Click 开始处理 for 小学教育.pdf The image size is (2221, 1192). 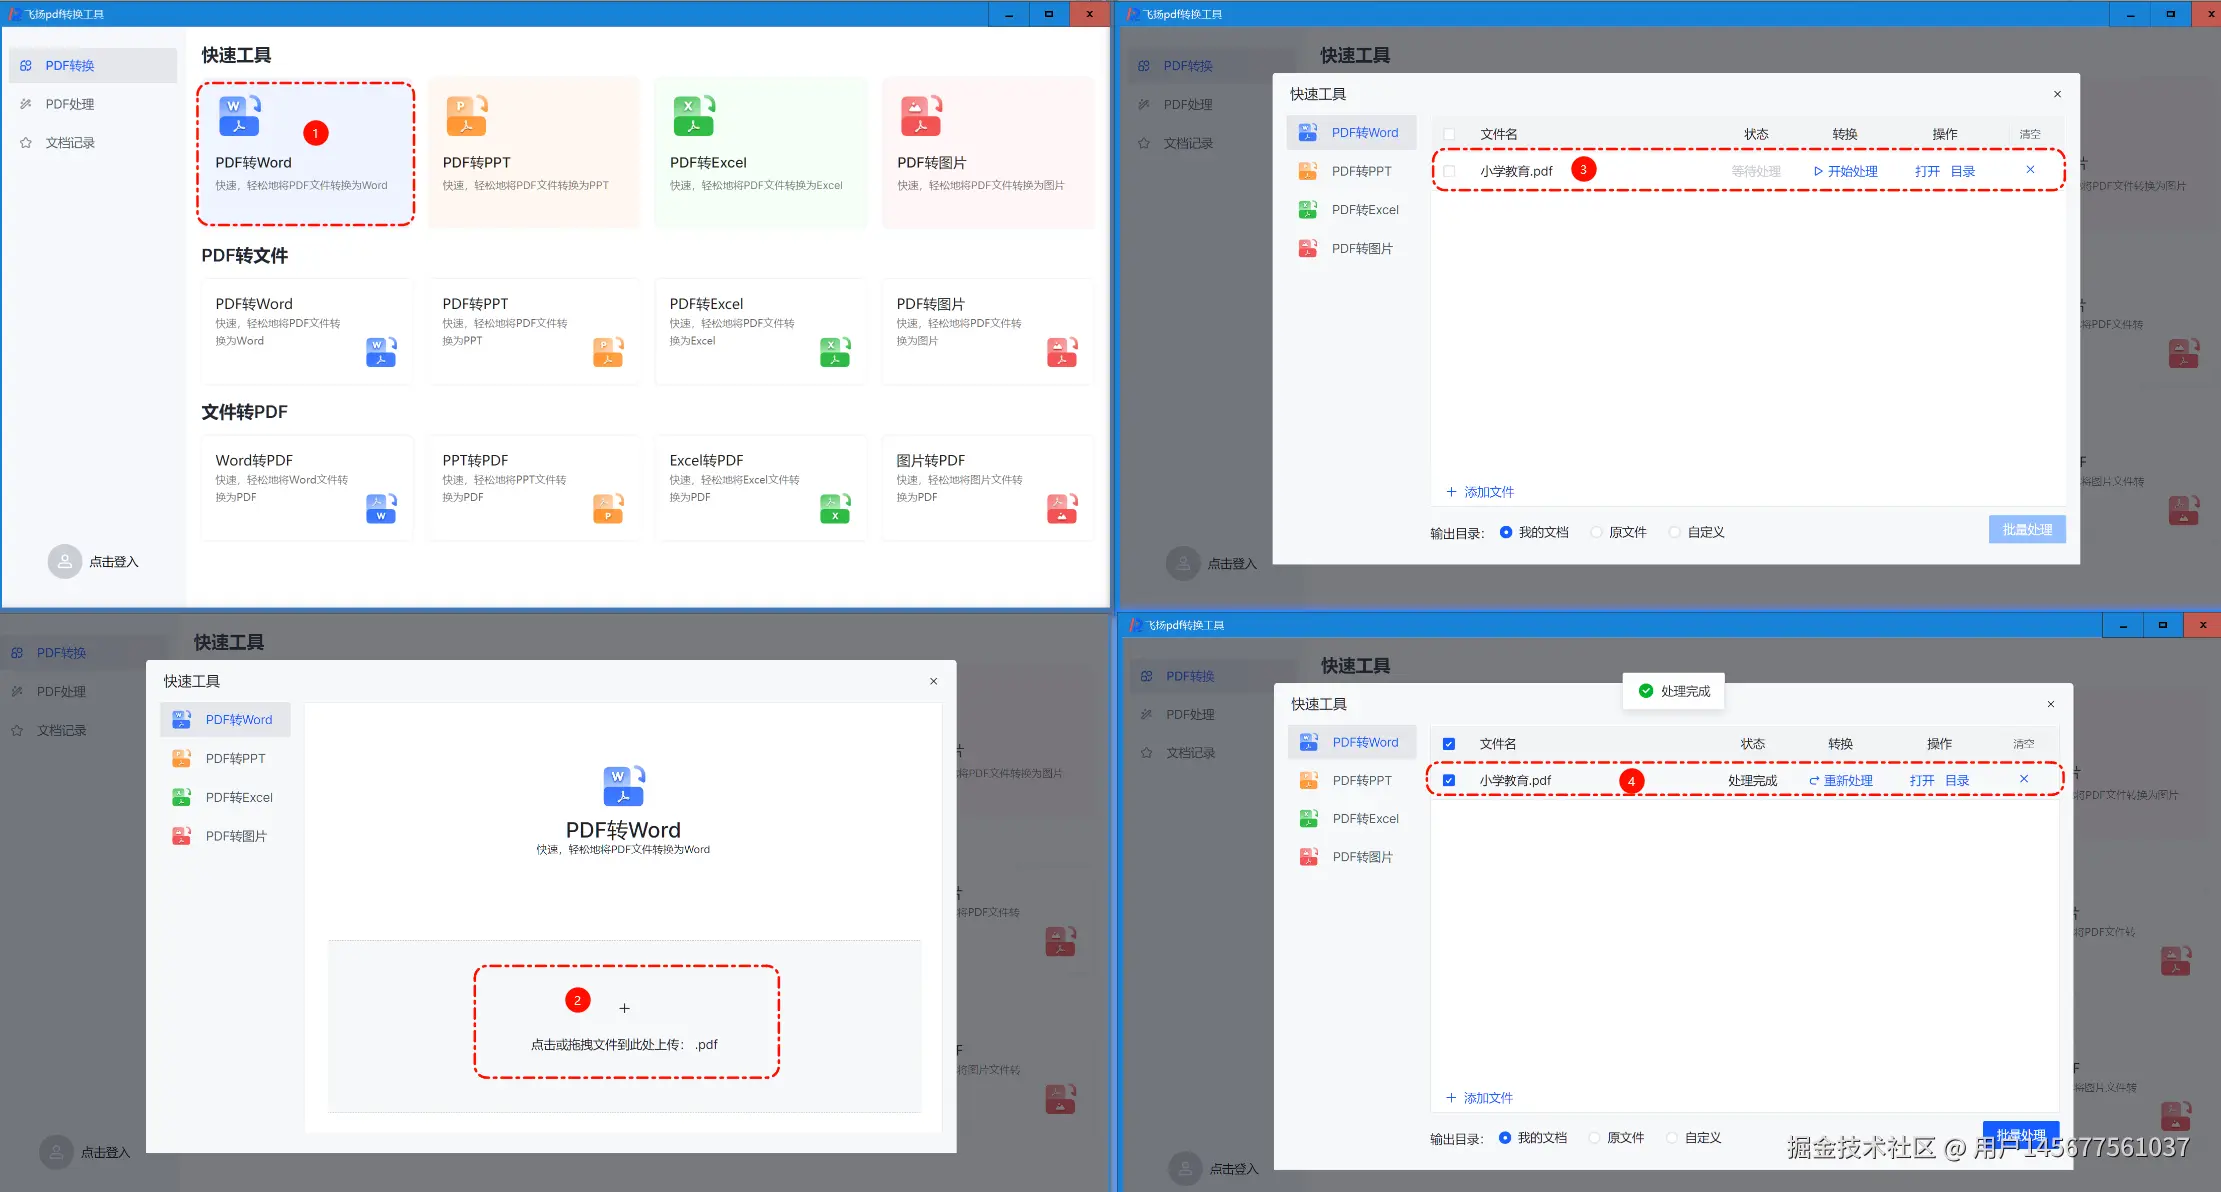pyautogui.click(x=1845, y=171)
